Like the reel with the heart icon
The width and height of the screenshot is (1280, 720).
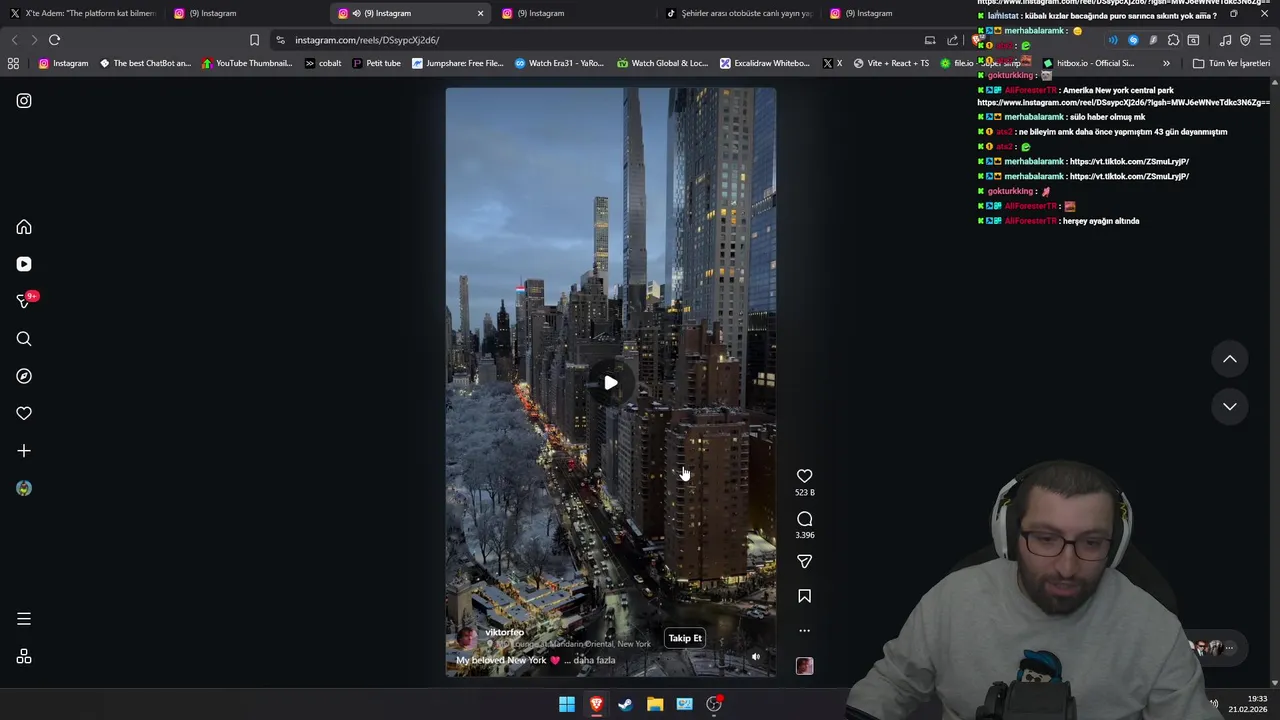point(804,476)
